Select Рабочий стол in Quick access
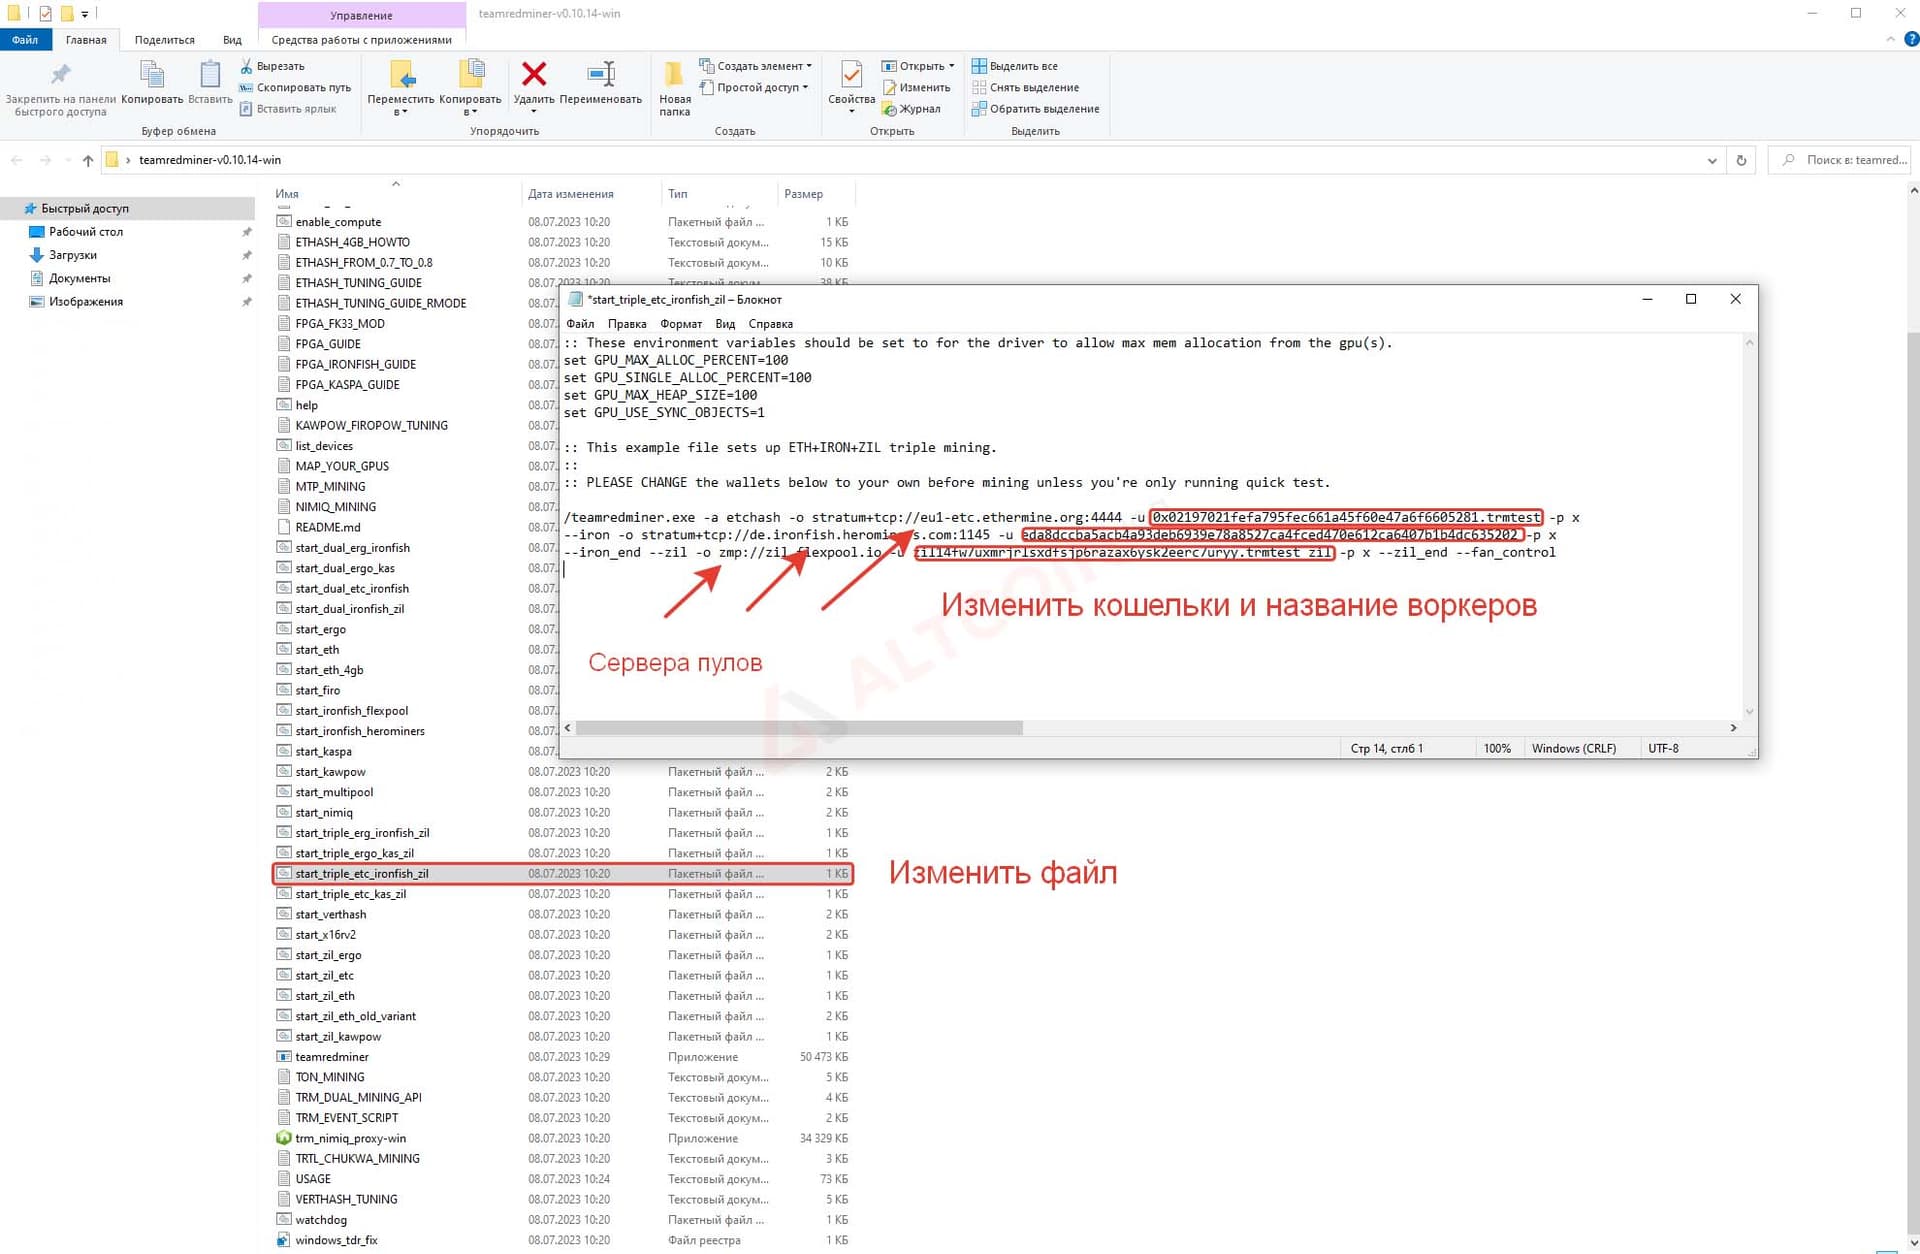The height and width of the screenshot is (1254, 1920). pos(86,232)
